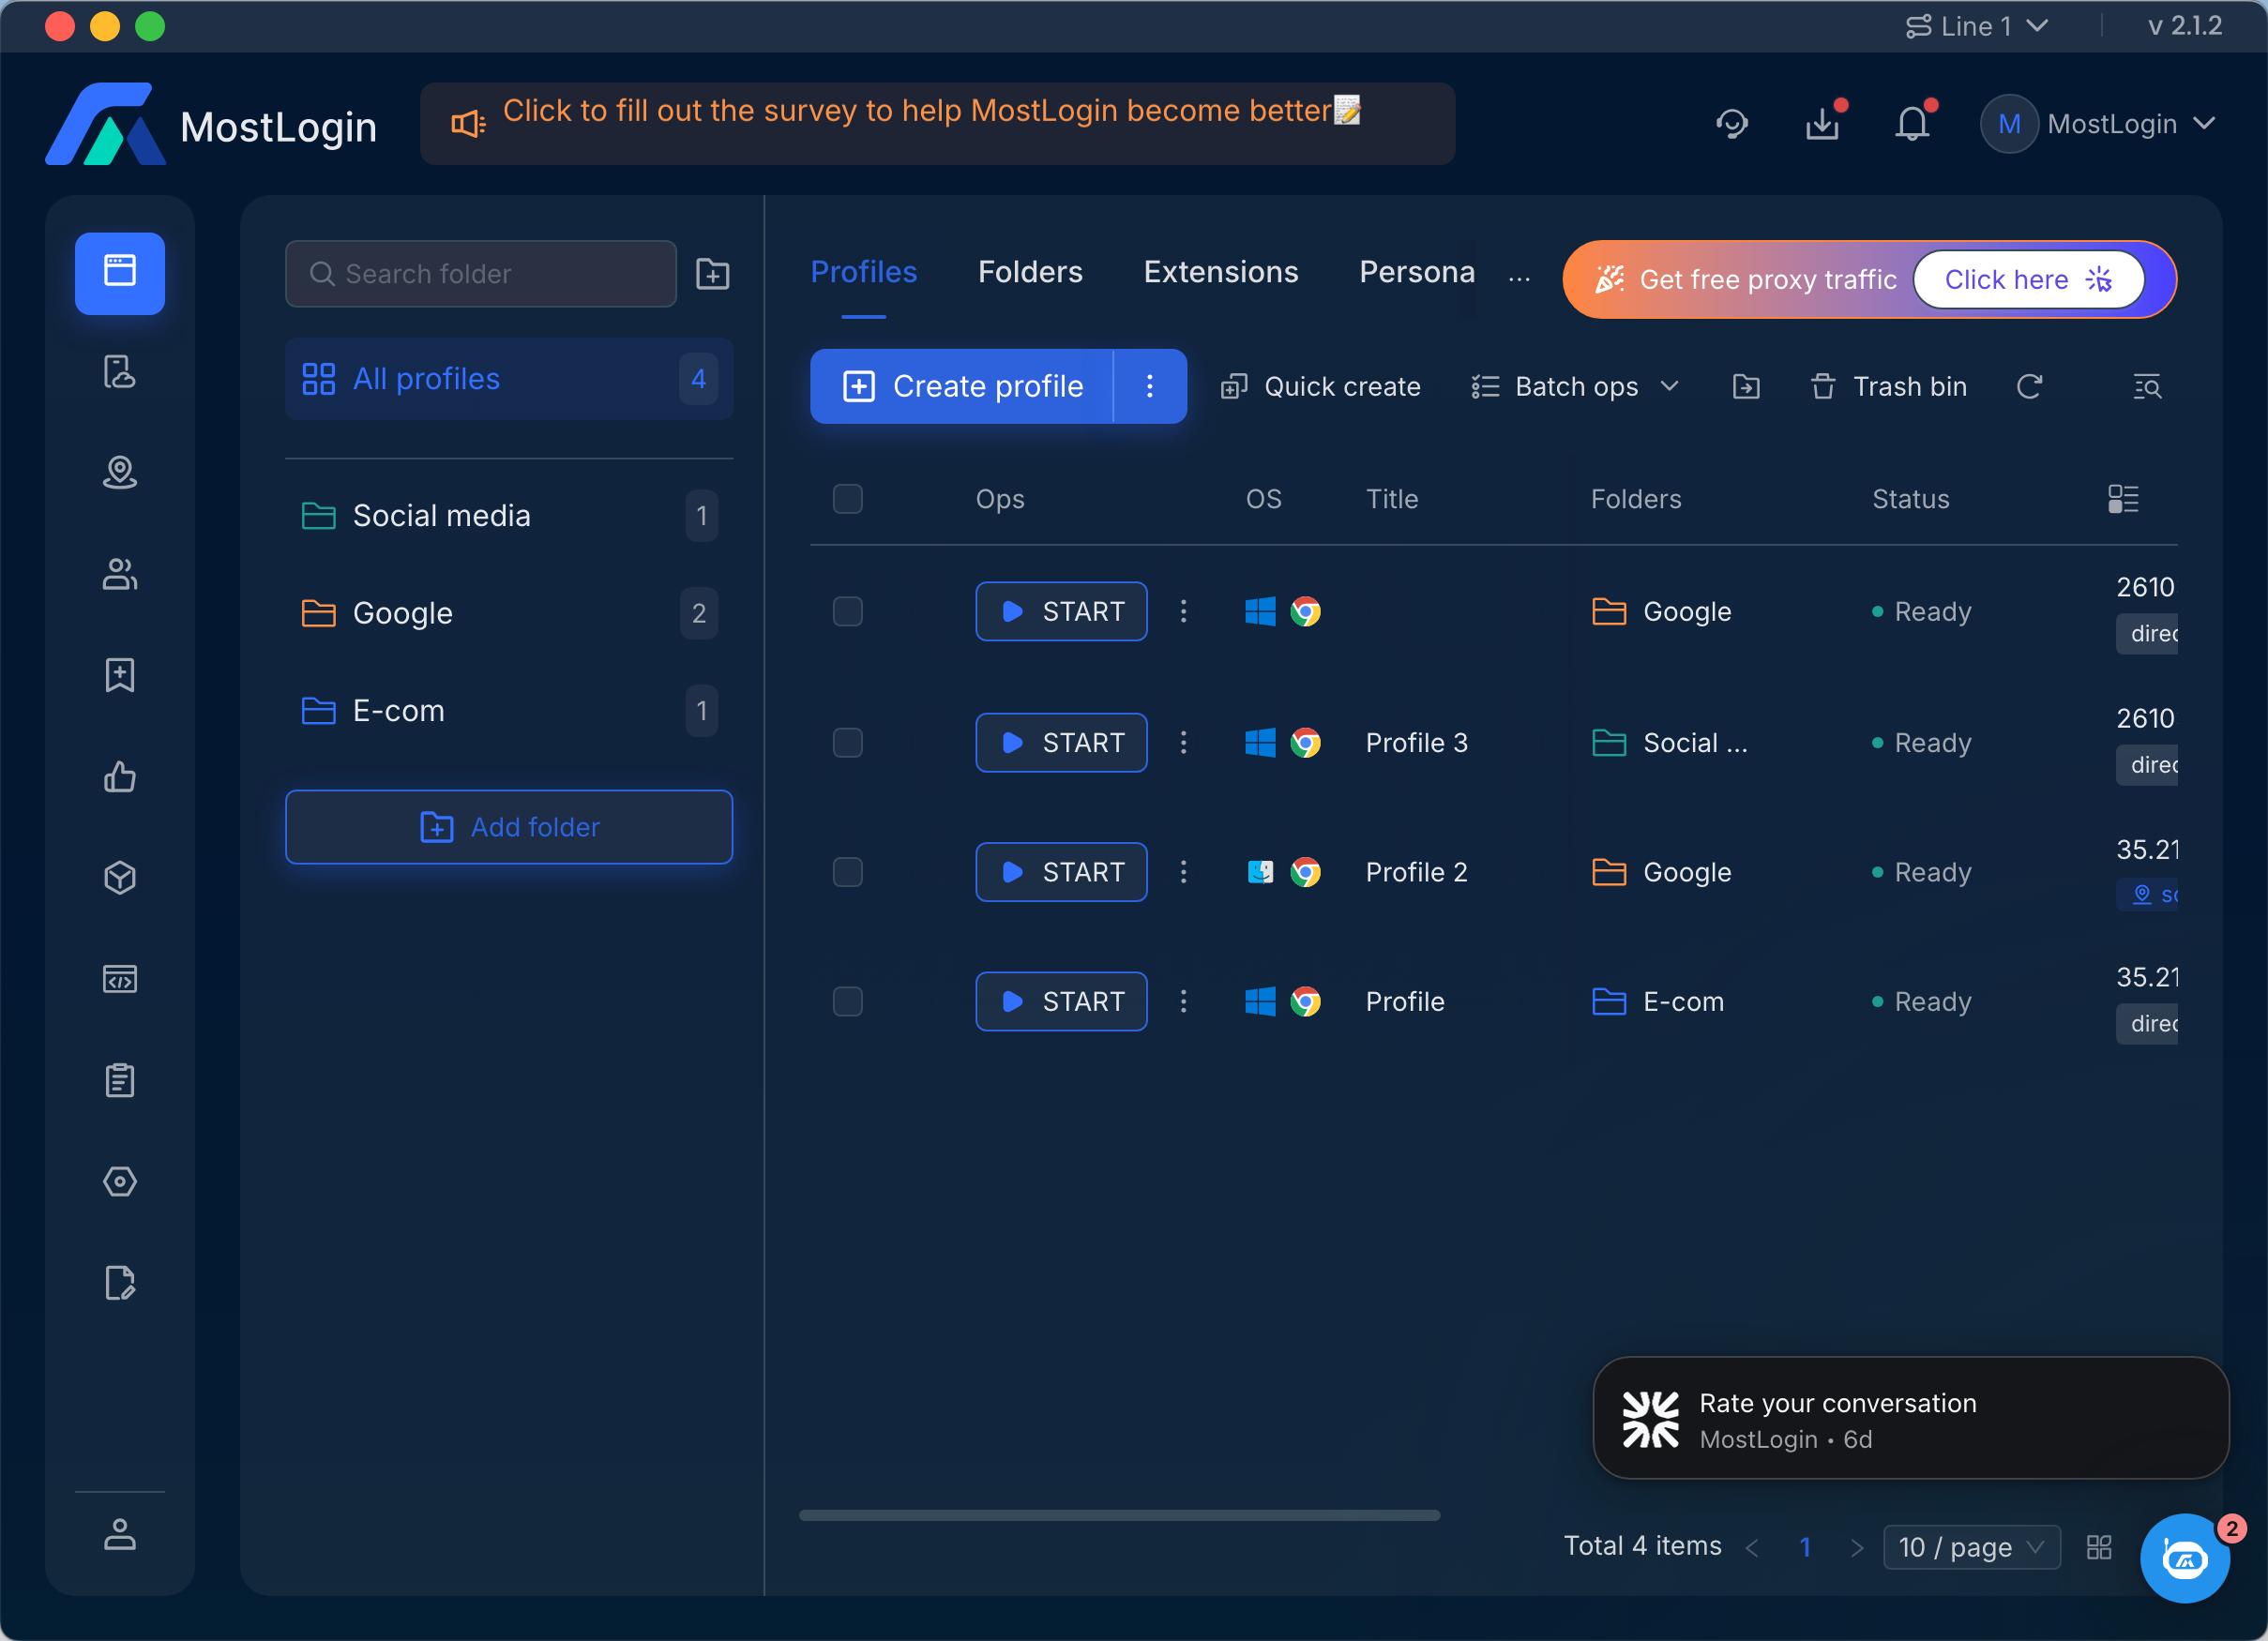This screenshot has width=2268, height=1641.
Task: Focus the Search folder input
Action: [x=481, y=274]
